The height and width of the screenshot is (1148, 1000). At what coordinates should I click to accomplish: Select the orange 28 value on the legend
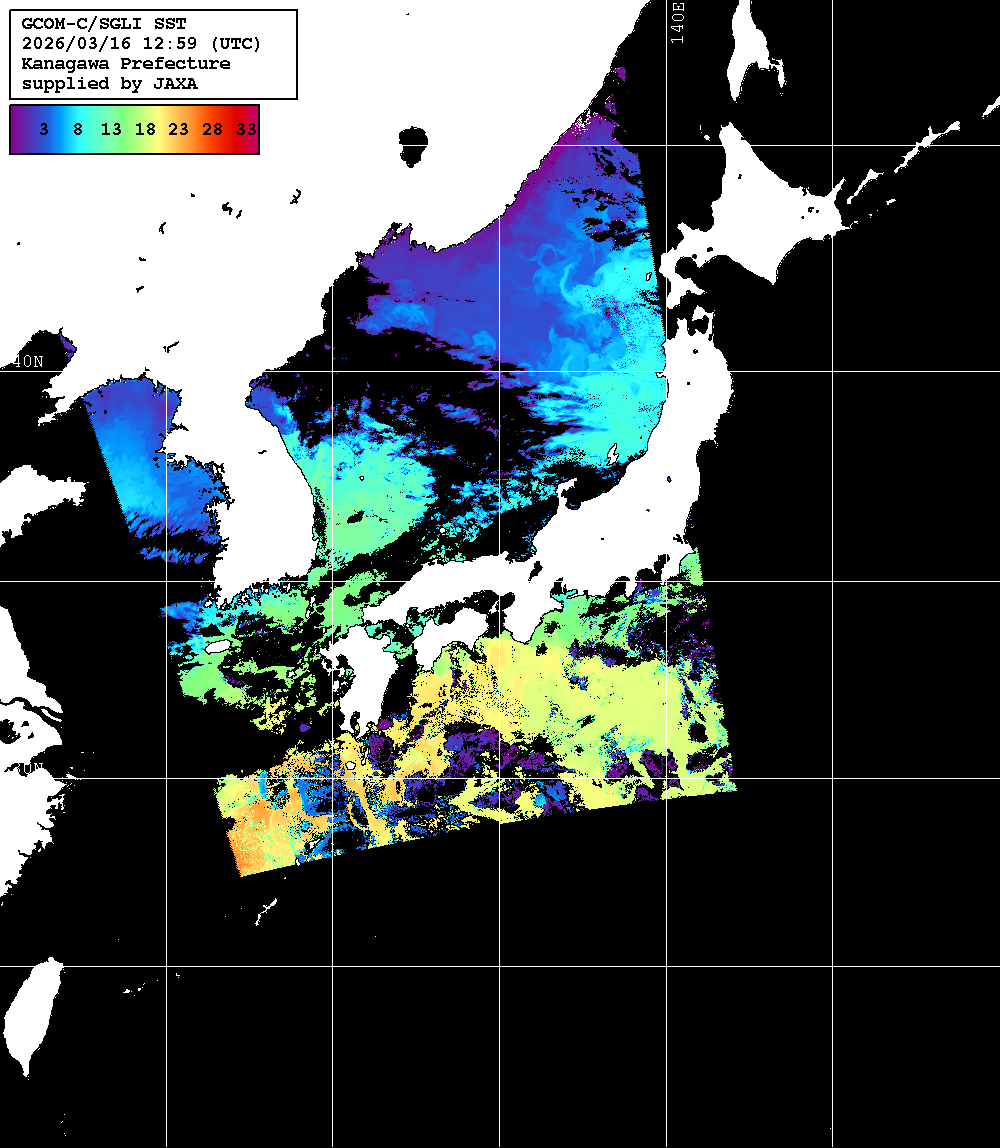click(x=213, y=129)
